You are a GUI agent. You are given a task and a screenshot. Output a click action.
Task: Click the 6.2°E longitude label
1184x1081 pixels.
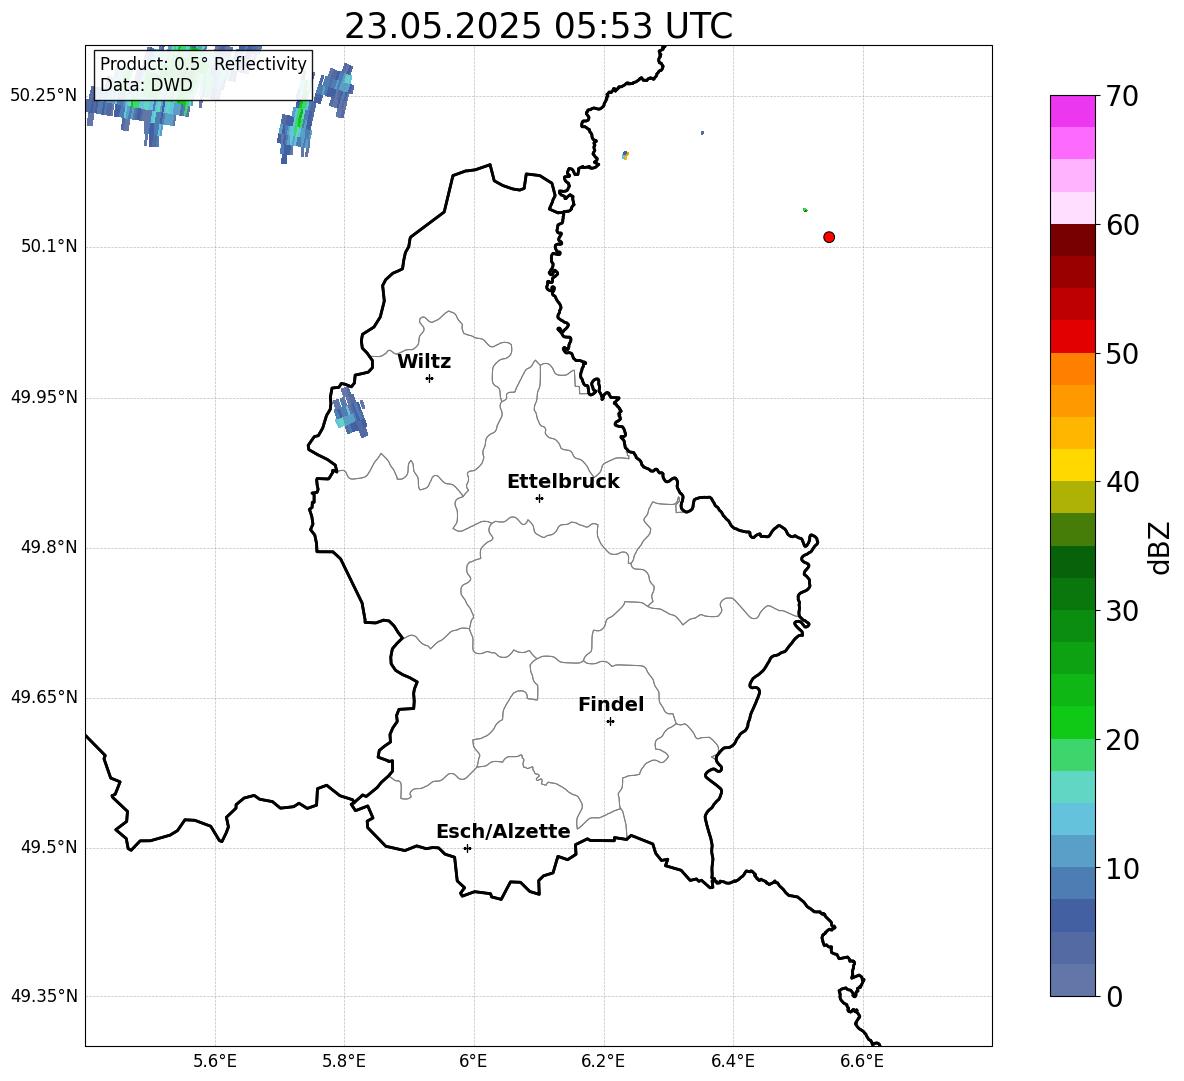[x=603, y=1061]
